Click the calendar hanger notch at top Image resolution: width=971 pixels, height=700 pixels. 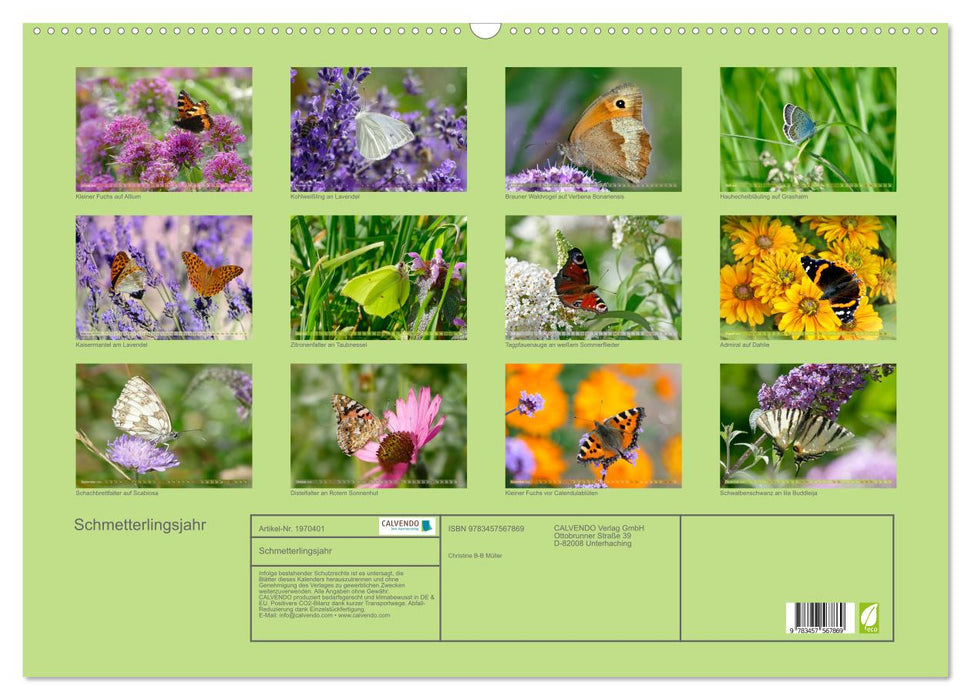[x=485, y=30]
